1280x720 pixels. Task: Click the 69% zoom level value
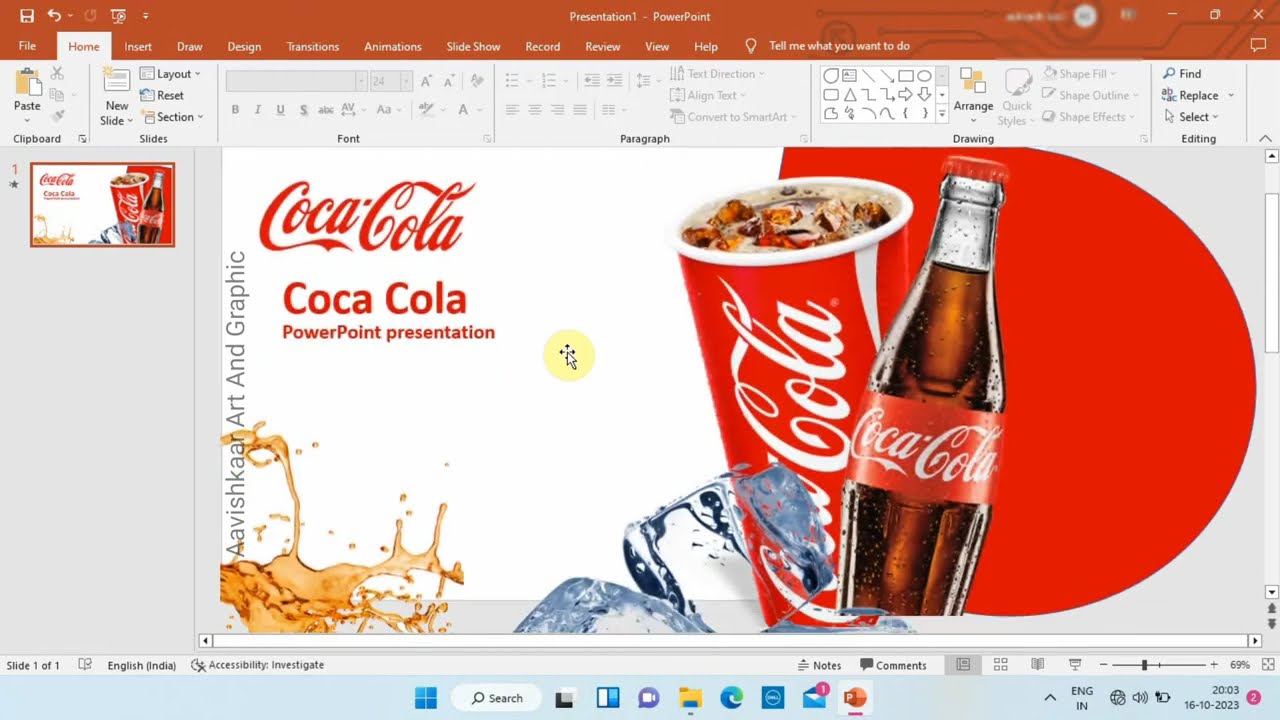[1240, 665]
